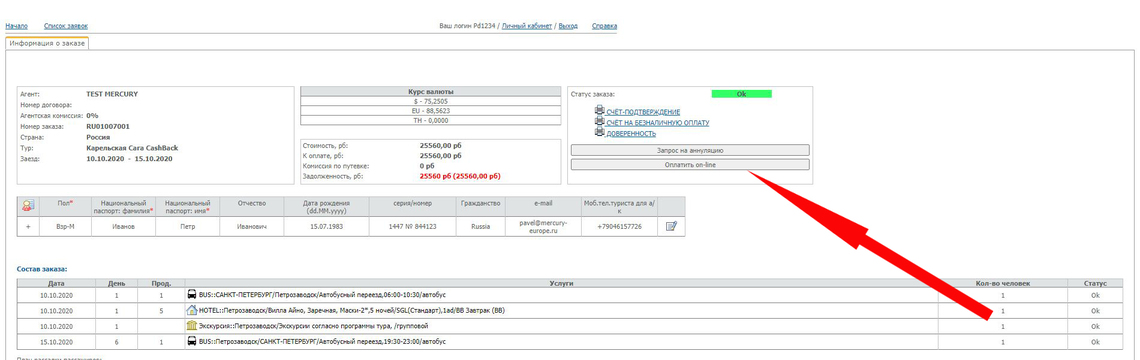Click the Экскурсии согласно программы тура text
The width and height of the screenshot is (1140, 360).
(314, 326)
